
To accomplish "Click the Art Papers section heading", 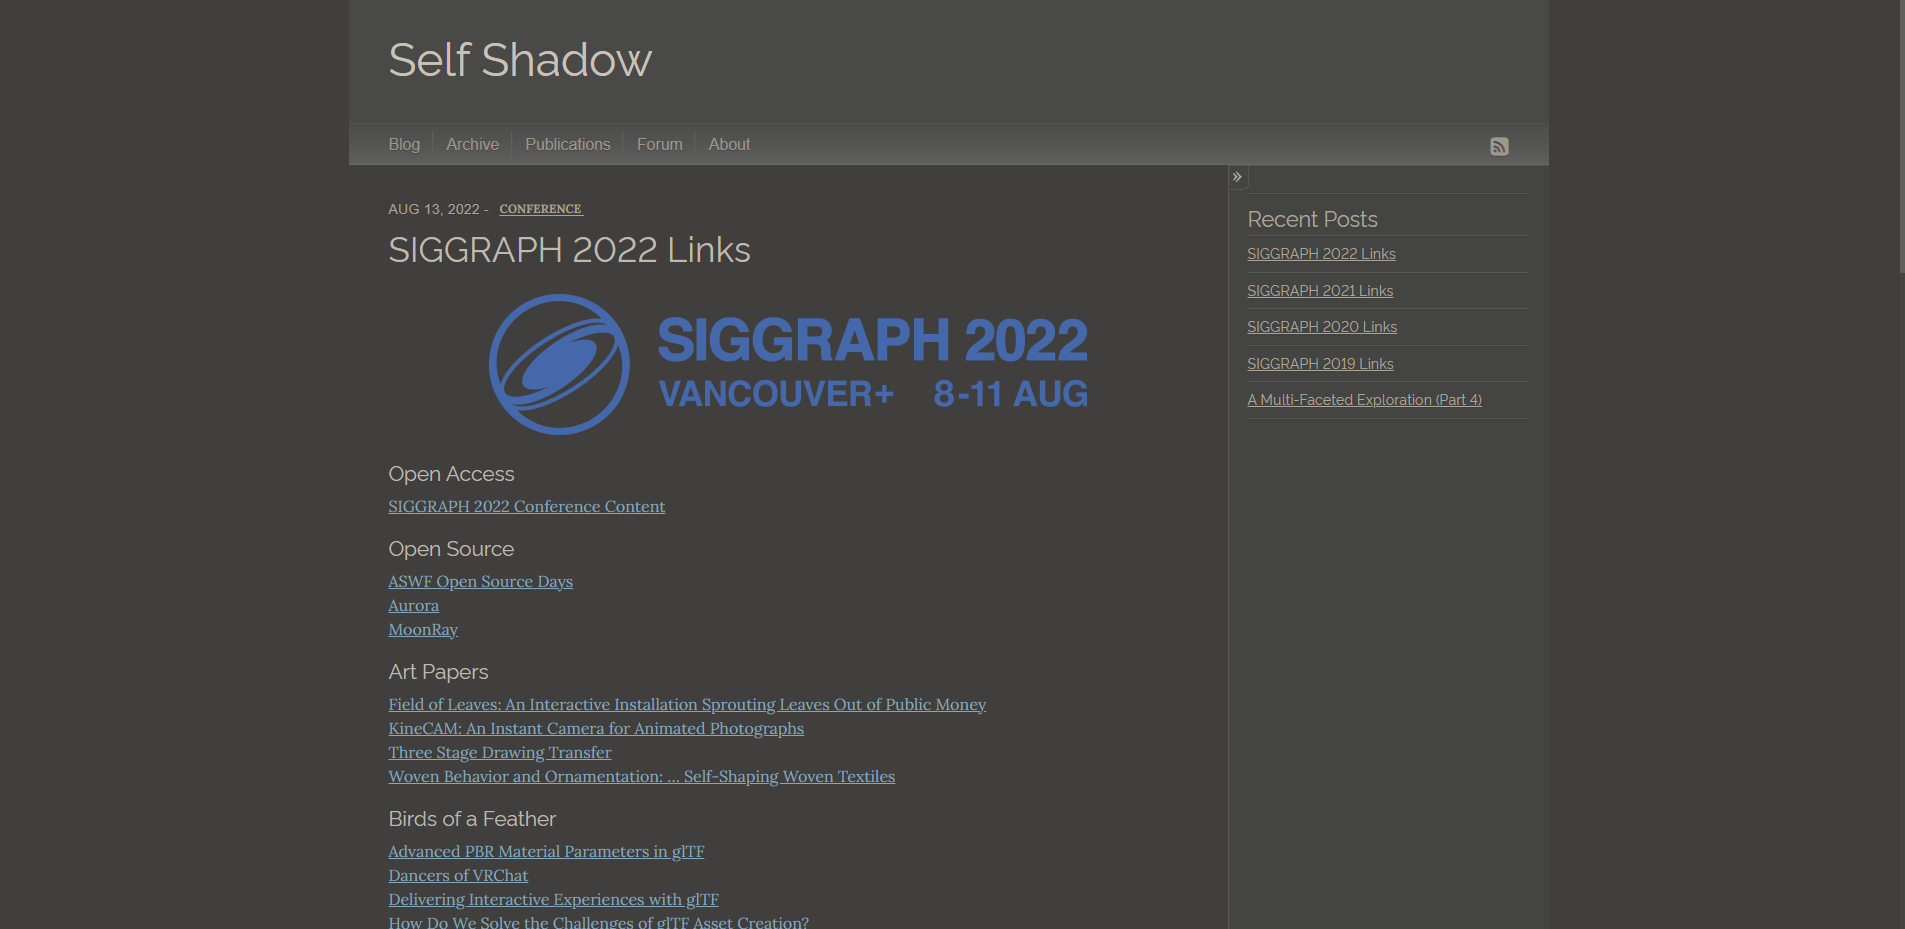I will 438,672.
